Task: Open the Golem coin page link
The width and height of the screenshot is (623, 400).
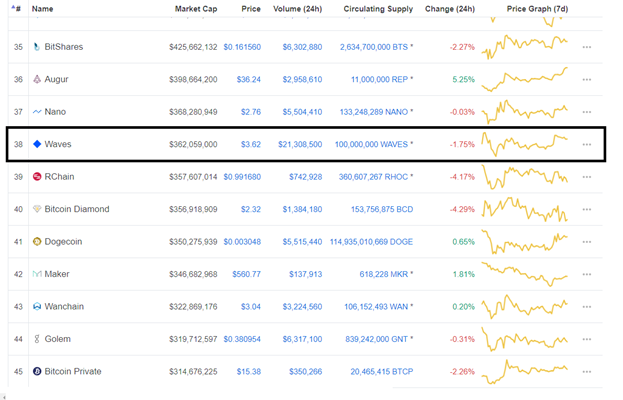Action: pos(58,339)
